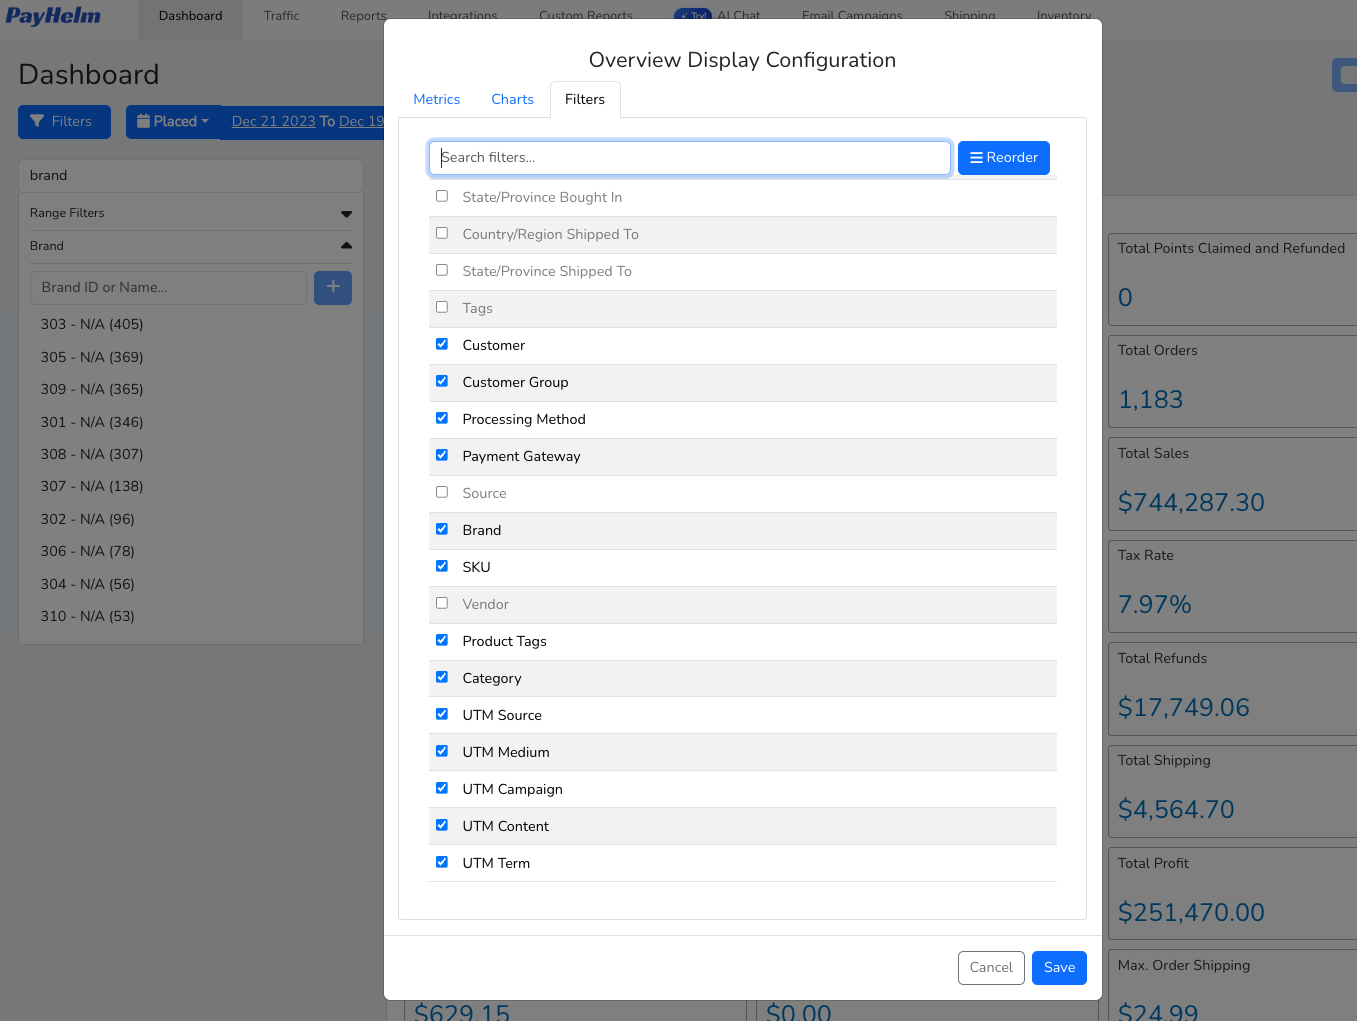Screen dimensions: 1357x1021
Task: Enable State/Province Shipped To checkbox
Action: (x=442, y=270)
